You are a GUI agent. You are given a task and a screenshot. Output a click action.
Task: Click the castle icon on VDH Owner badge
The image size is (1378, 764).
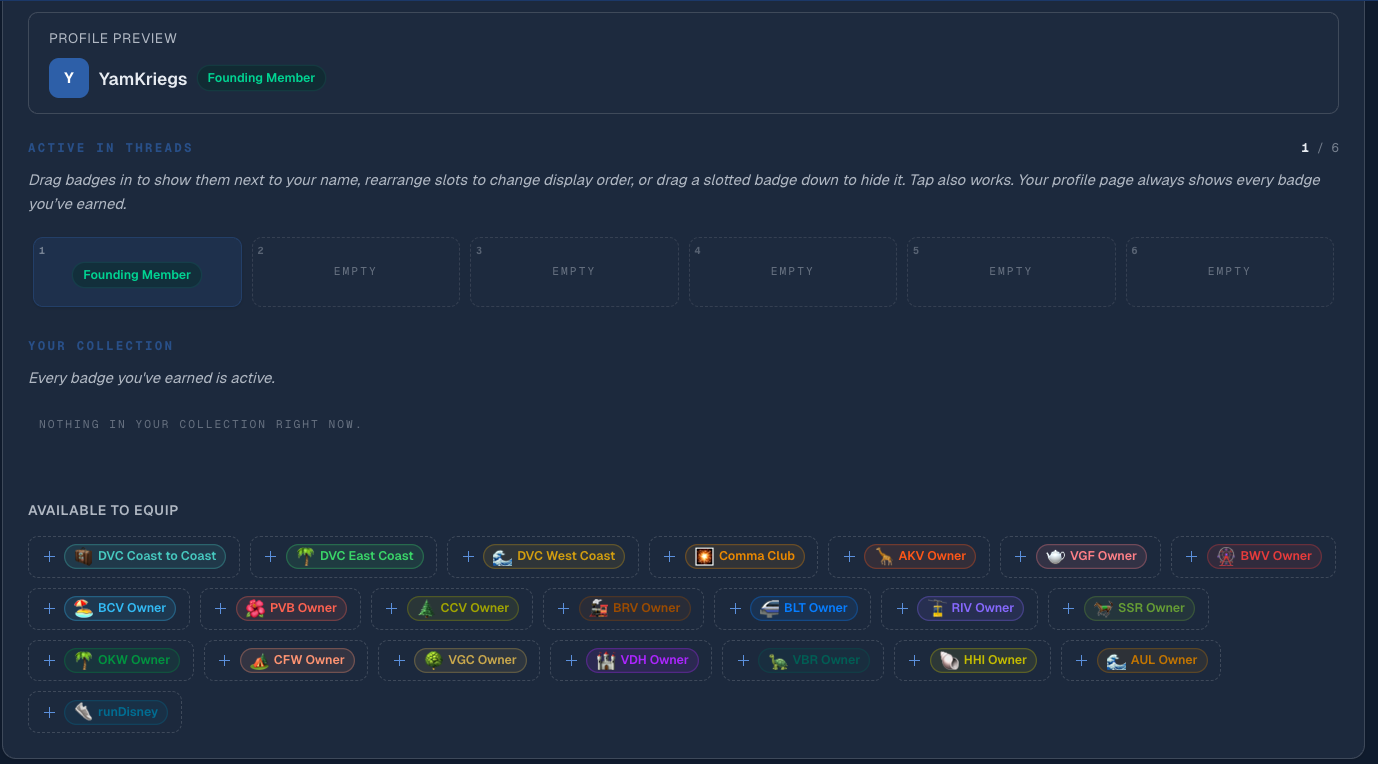[x=605, y=660]
